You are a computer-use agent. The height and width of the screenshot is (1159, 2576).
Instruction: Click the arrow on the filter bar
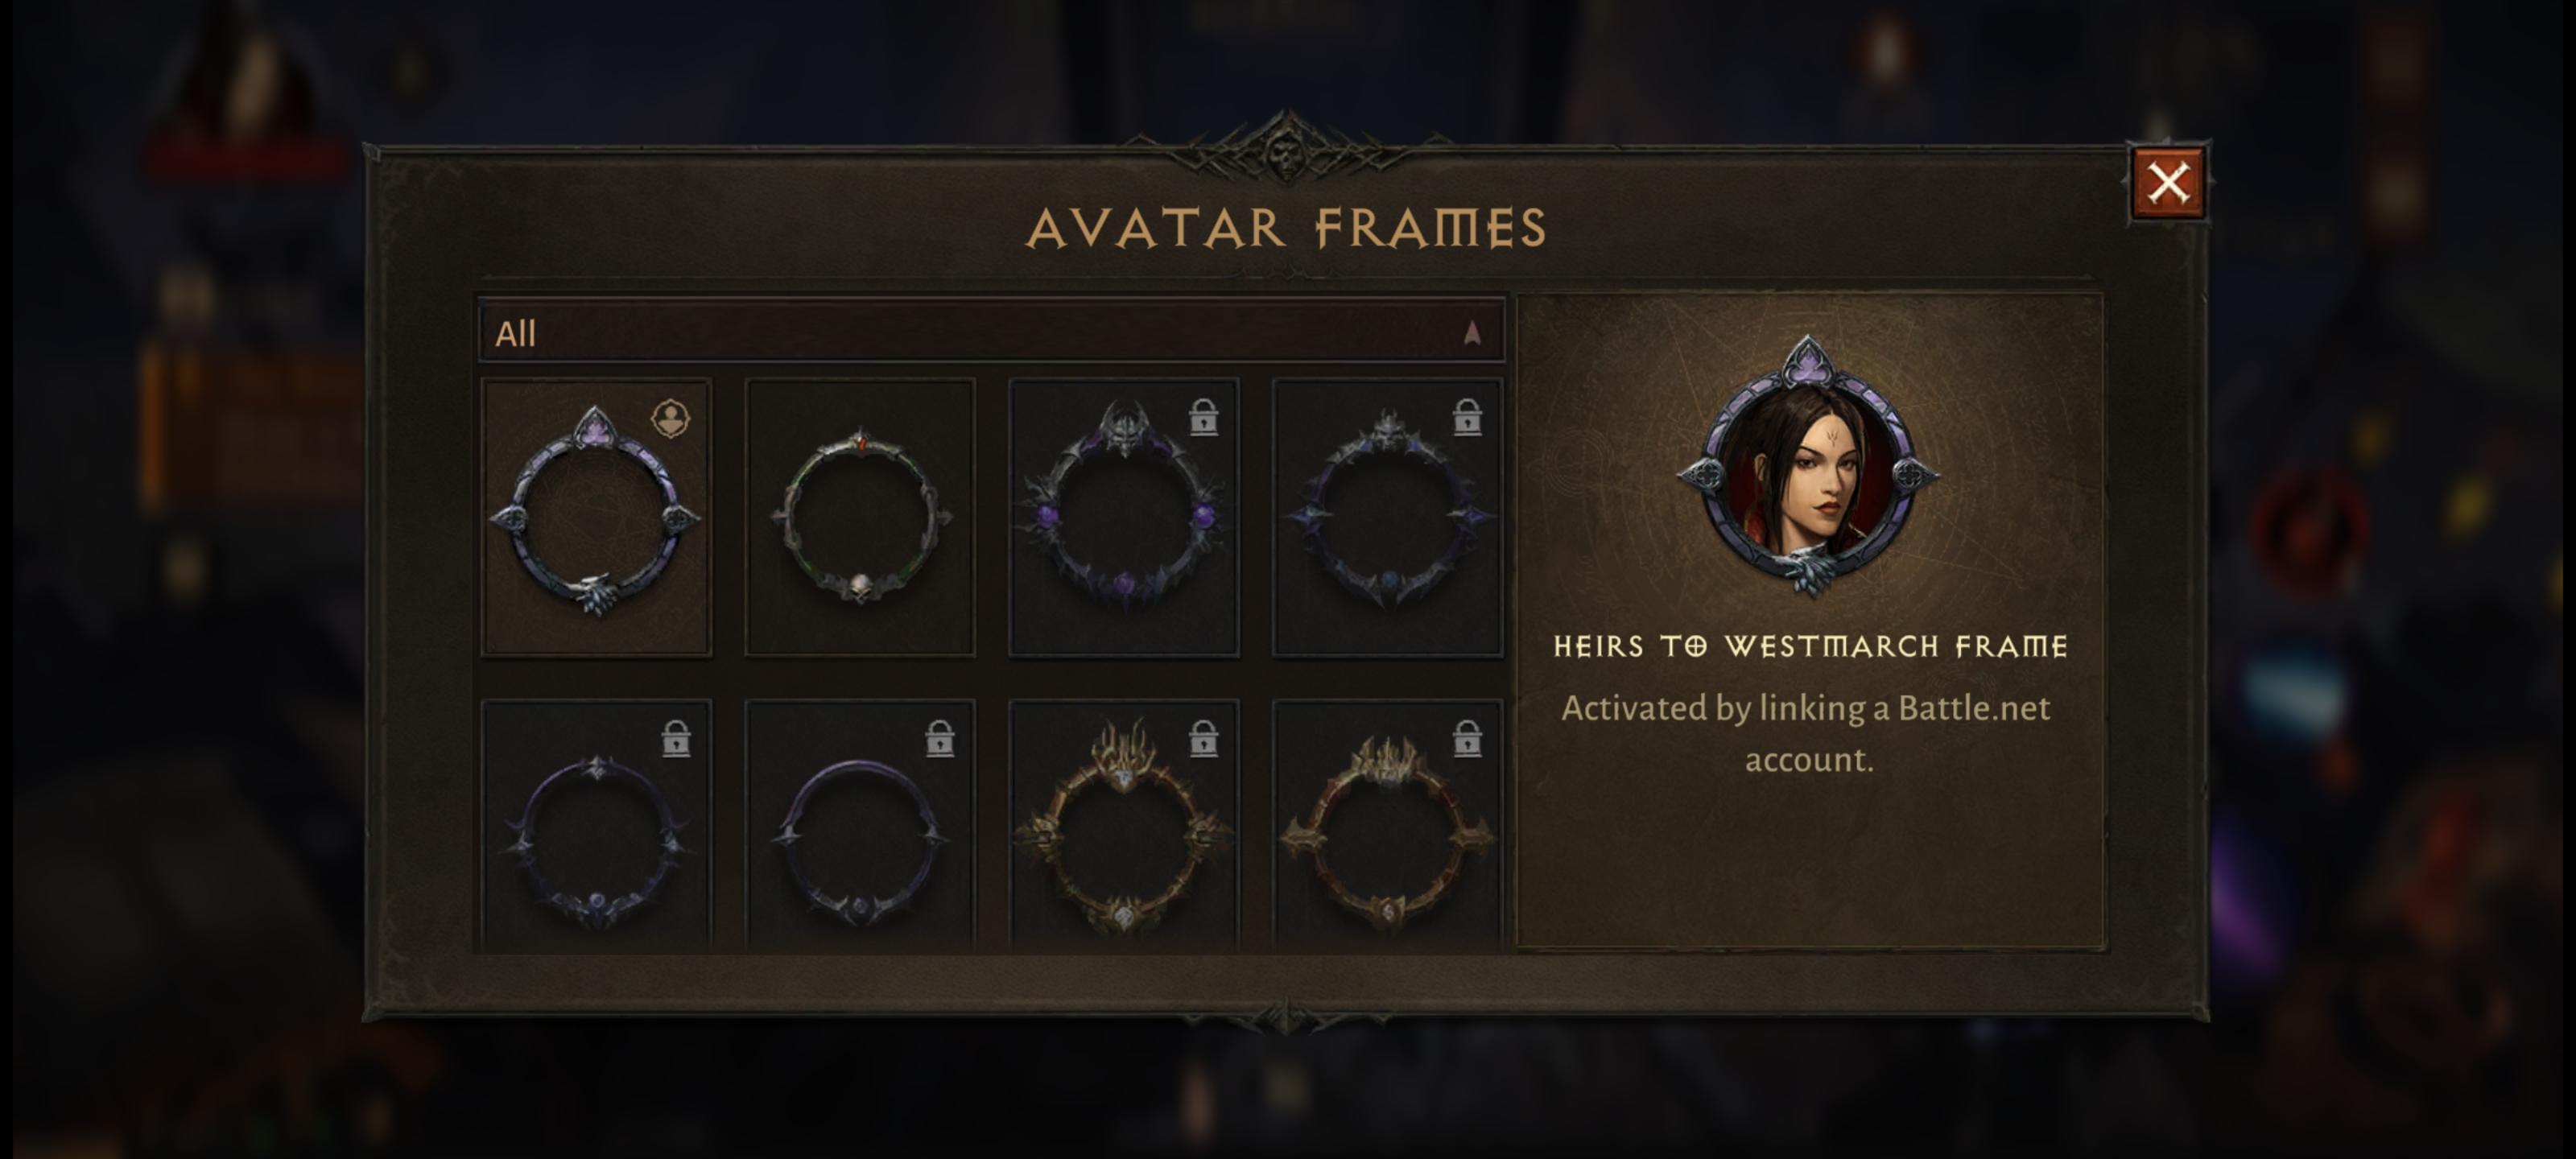tap(1472, 333)
